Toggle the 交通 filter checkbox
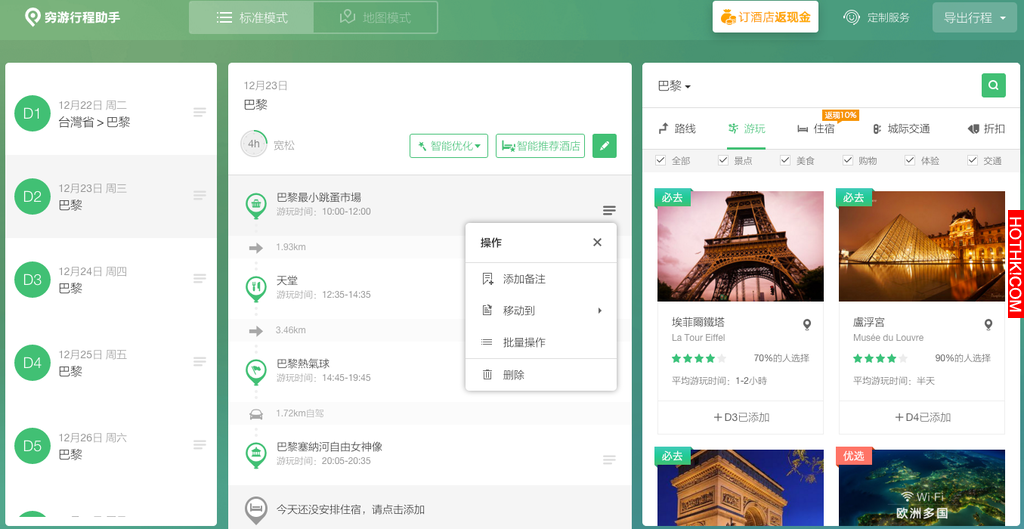The width and height of the screenshot is (1024, 529). (972, 160)
